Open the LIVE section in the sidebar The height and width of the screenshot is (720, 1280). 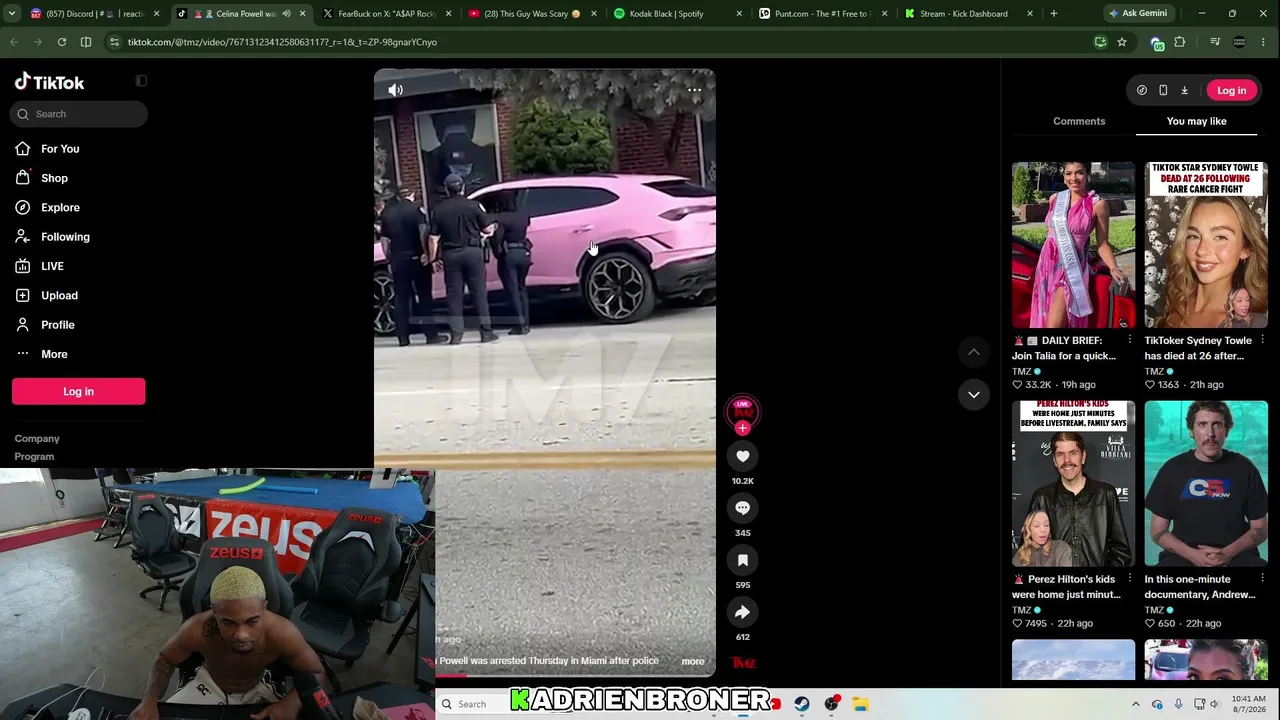(x=40, y=266)
